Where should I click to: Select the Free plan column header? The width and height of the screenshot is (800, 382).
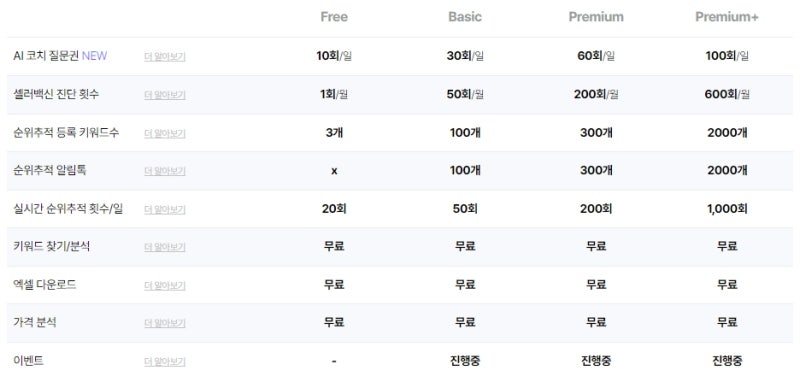334,17
